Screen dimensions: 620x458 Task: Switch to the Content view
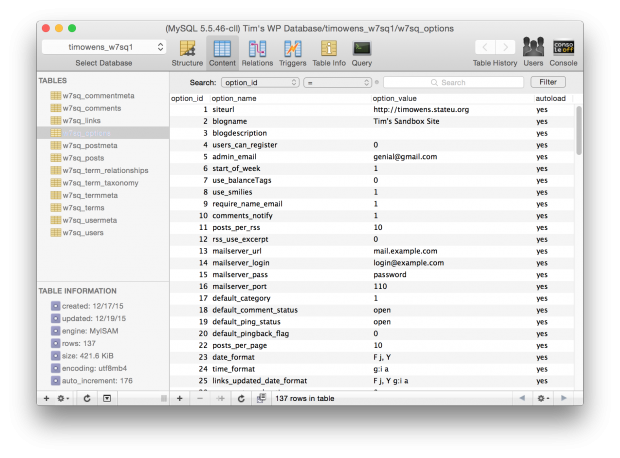point(222,53)
